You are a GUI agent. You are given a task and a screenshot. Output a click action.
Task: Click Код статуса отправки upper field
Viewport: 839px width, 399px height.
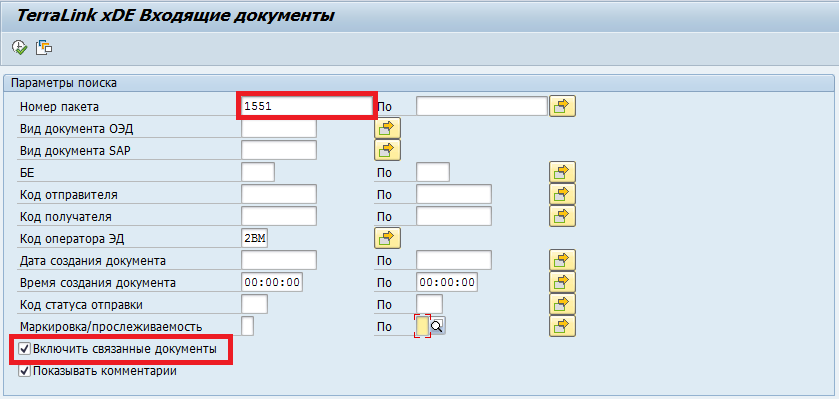(x=429, y=304)
